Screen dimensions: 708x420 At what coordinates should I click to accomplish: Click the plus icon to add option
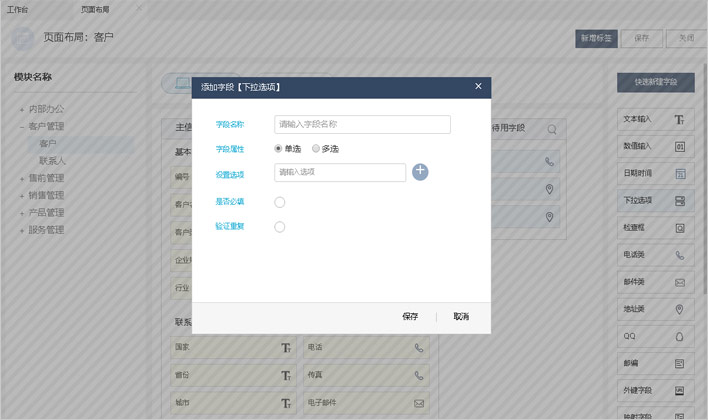point(420,172)
